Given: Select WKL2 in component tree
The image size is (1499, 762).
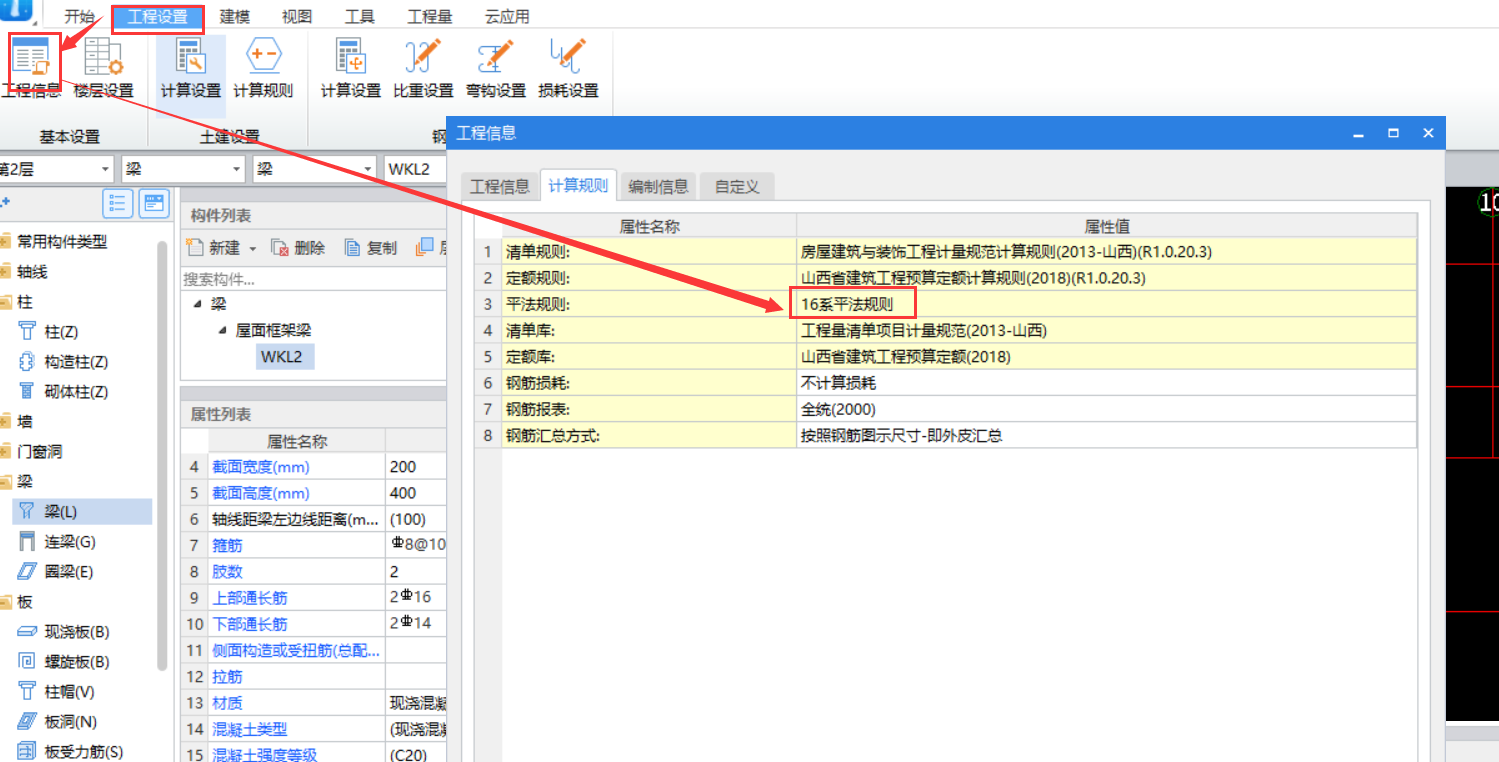Looking at the screenshot, I should pos(285,356).
